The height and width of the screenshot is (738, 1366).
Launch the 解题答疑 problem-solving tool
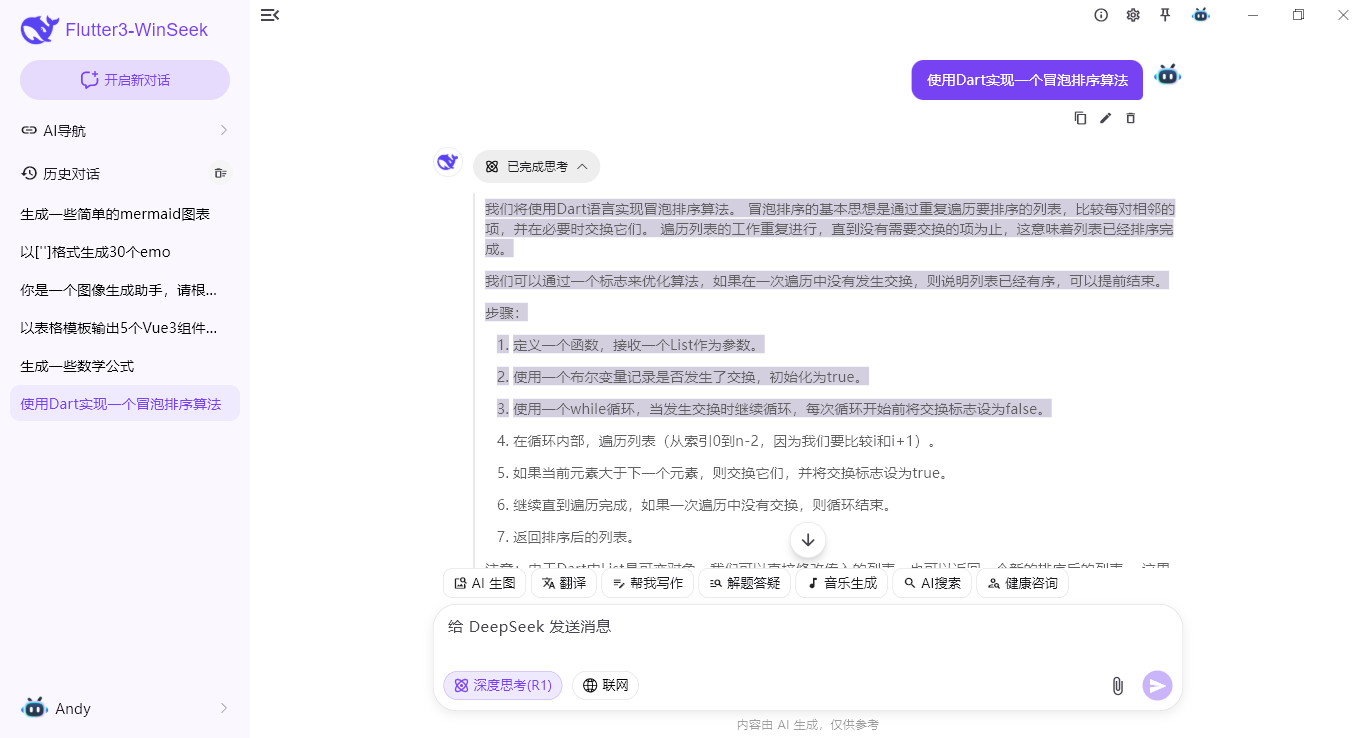pos(744,583)
